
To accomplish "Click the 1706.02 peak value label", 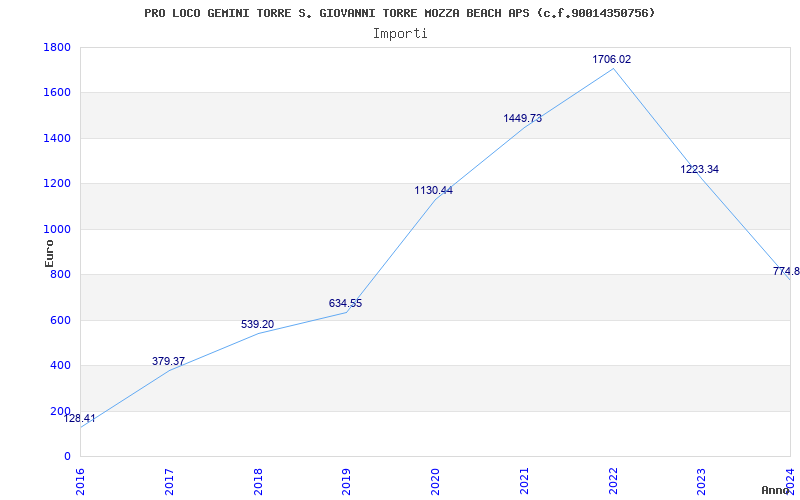I will 611,59.
